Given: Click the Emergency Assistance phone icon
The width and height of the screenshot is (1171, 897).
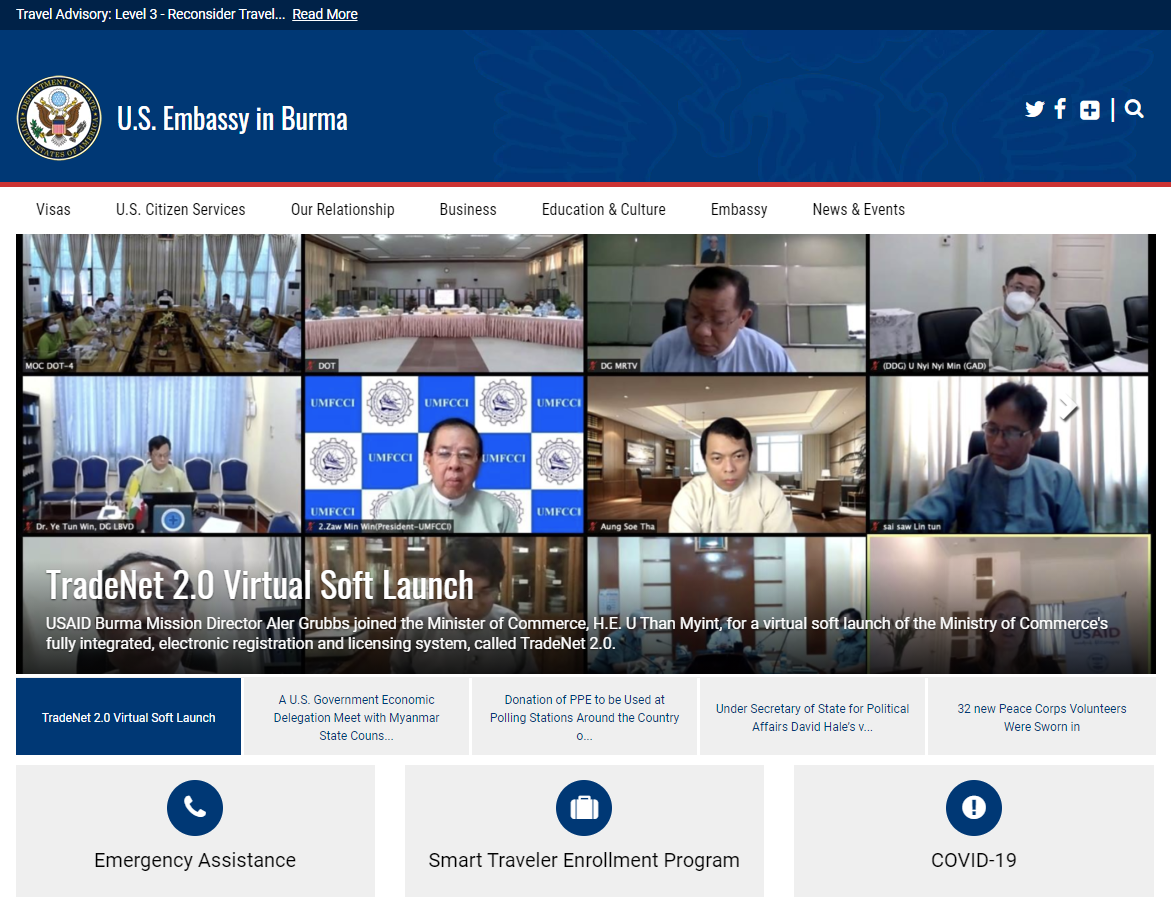Looking at the screenshot, I should coord(195,807).
